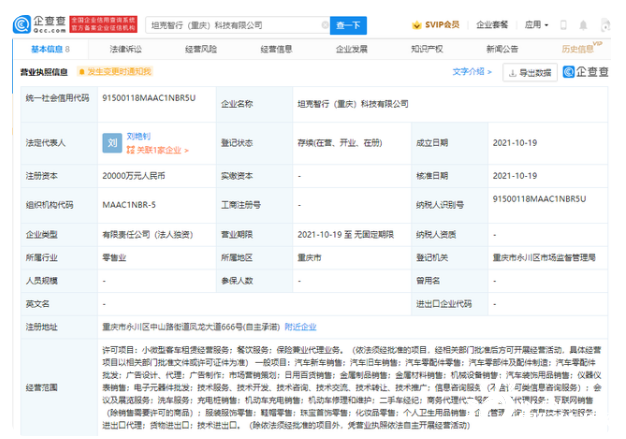
Task: Click the company name cell 坦克智行（重庆）科技有限公司
Action: (353, 104)
